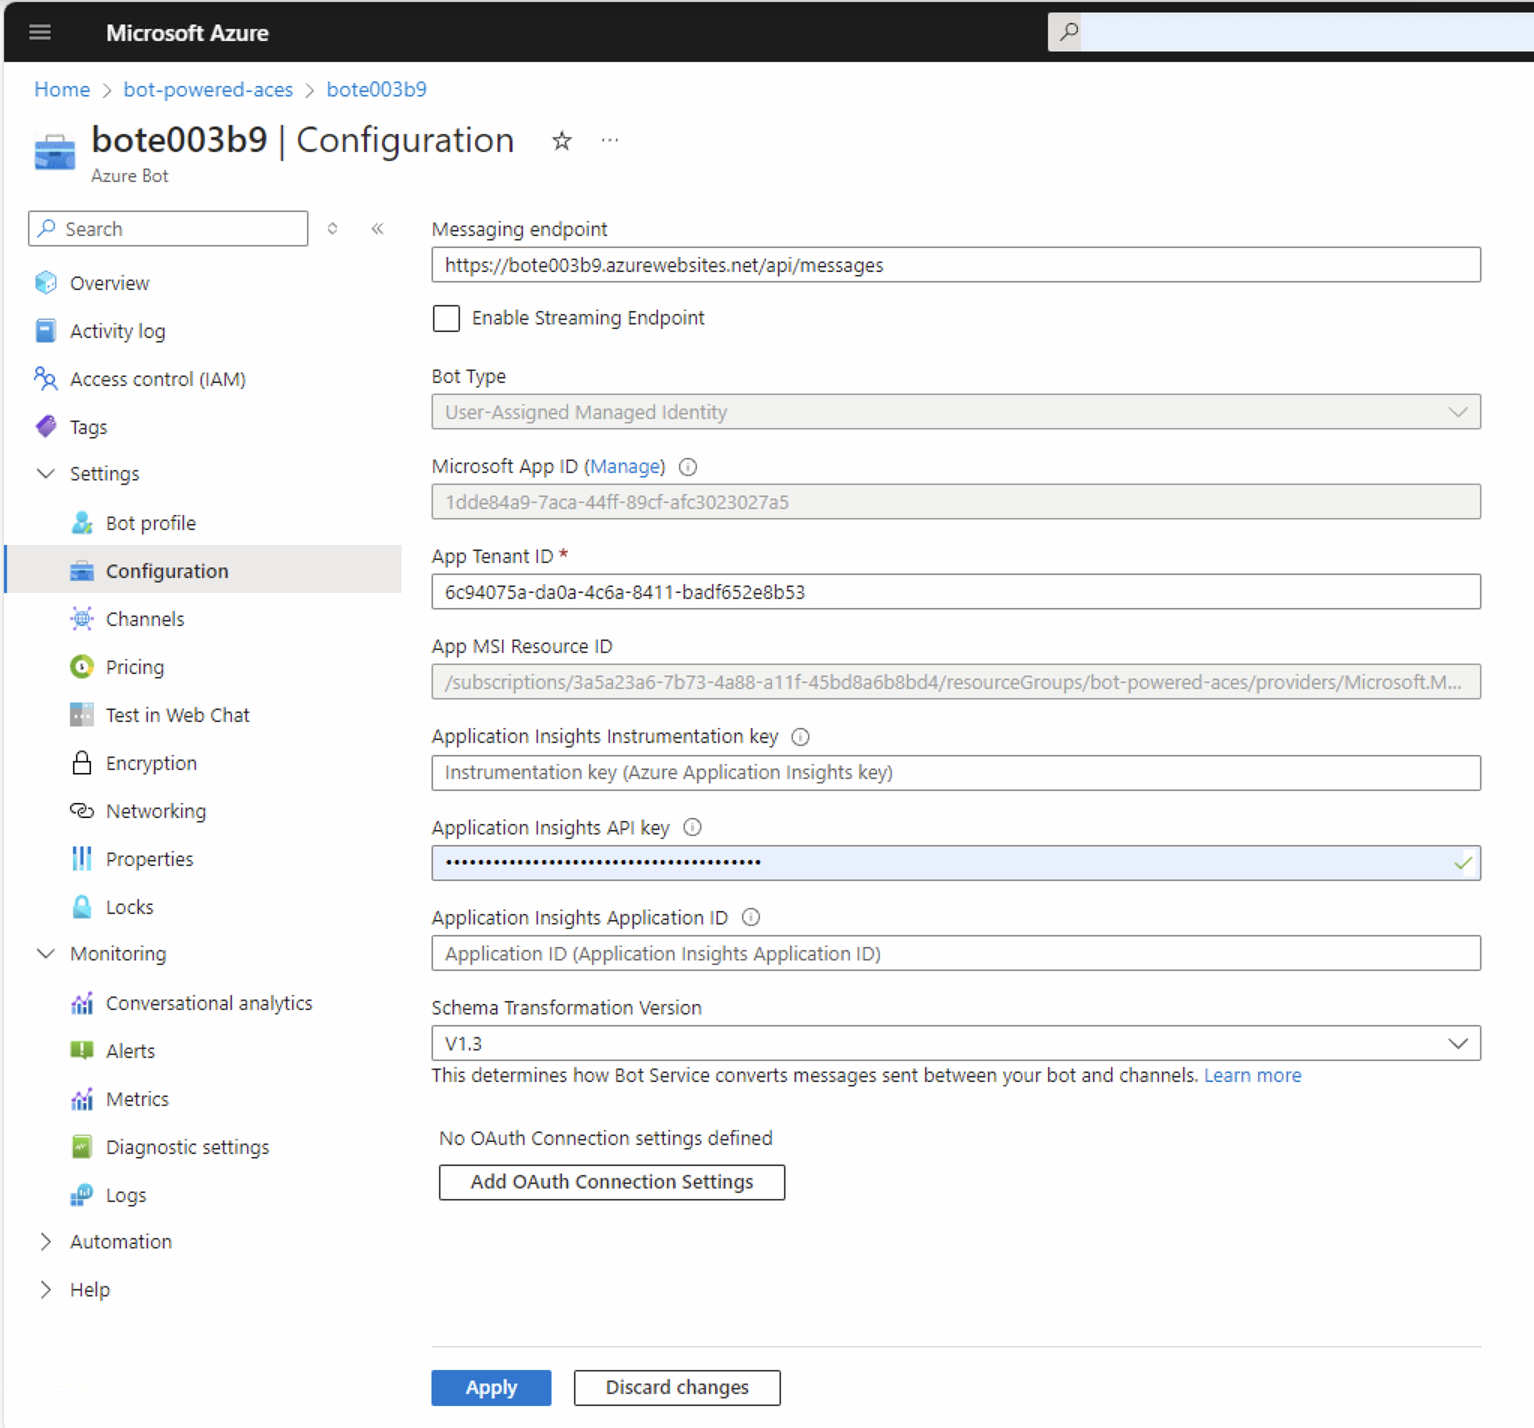Click the favorite star next to Configuration

(x=561, y=142)
